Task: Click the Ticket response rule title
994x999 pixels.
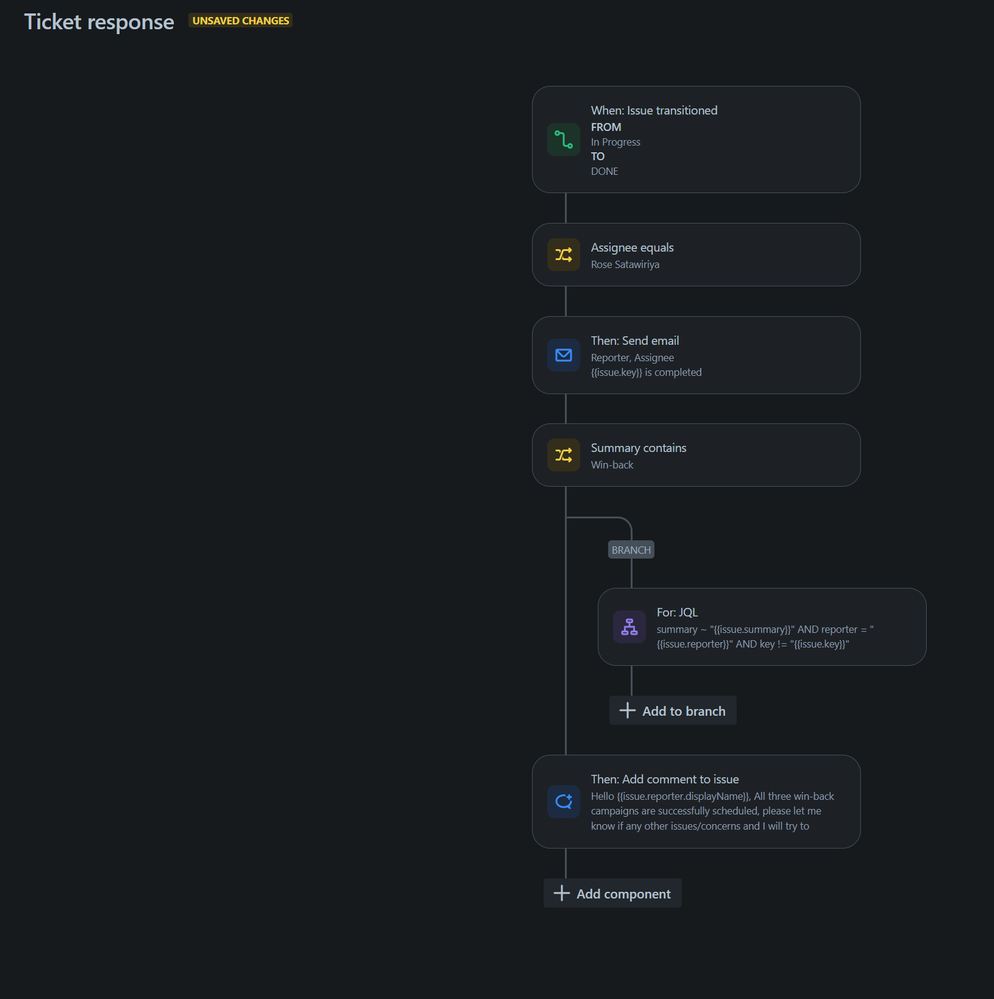Action: point(98,21)
